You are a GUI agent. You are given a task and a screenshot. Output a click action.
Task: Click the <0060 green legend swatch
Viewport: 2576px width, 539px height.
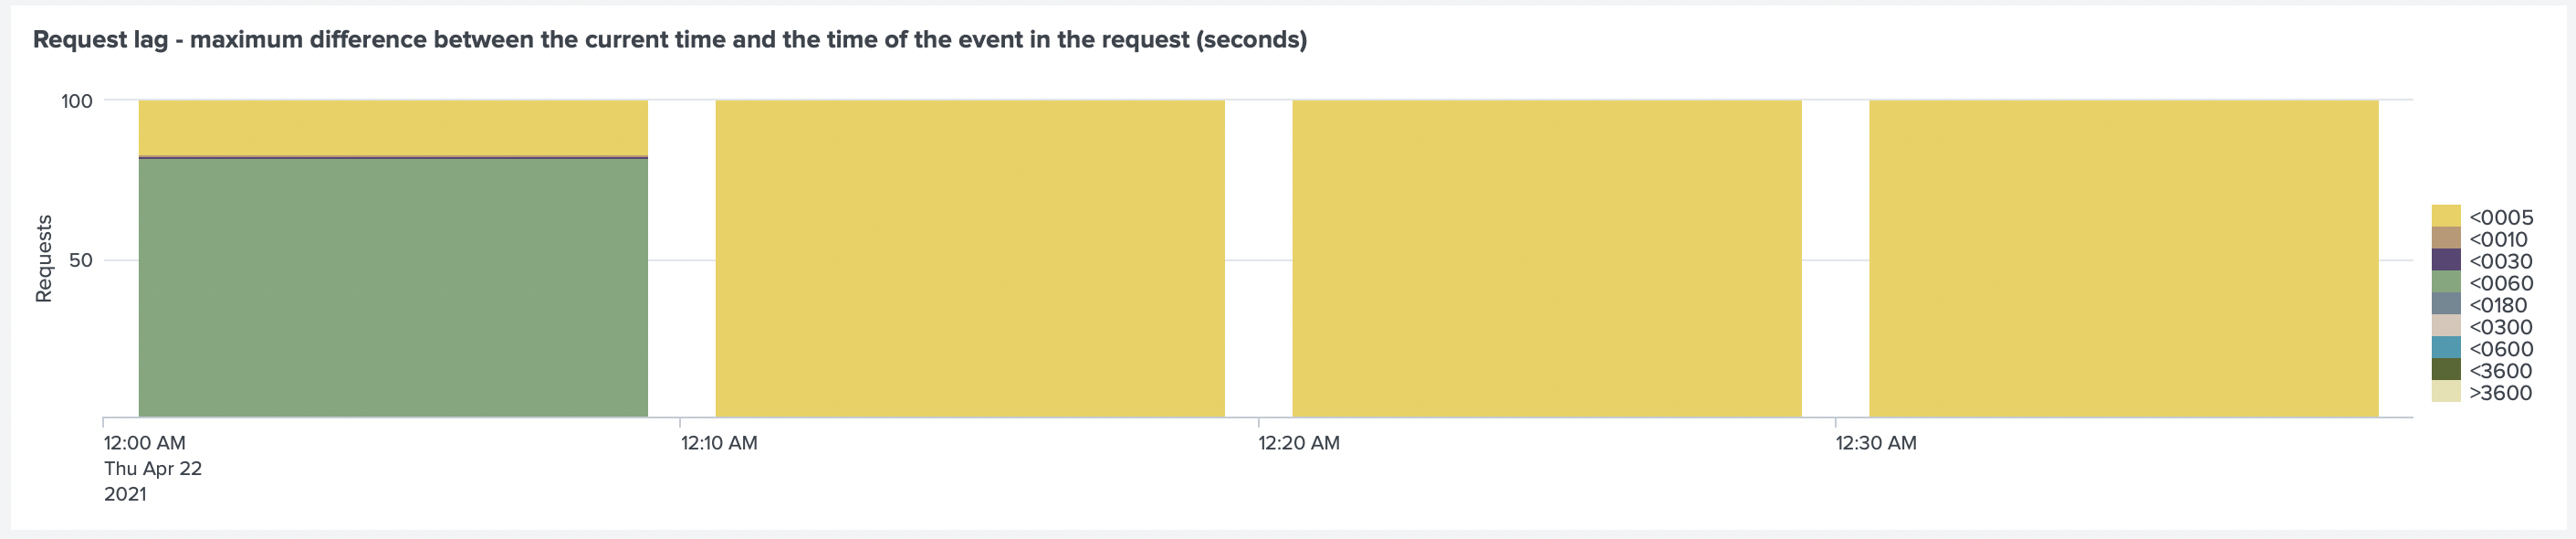(x=2446, y=282)
